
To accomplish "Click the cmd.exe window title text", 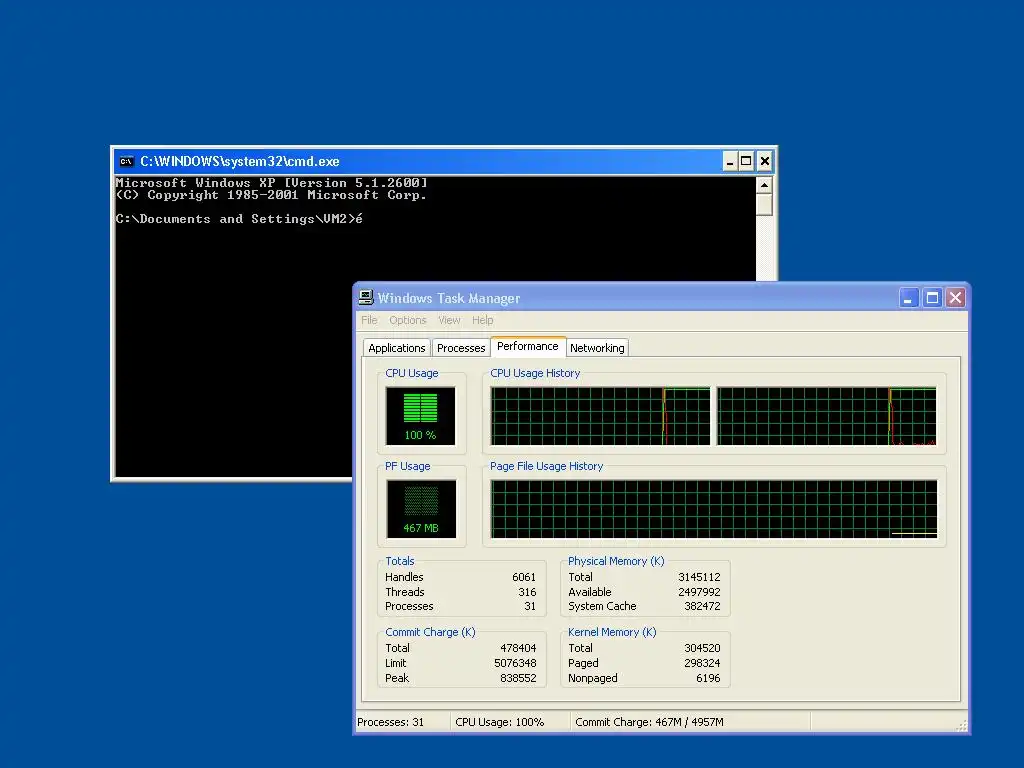I will click(x=240, y=161).
